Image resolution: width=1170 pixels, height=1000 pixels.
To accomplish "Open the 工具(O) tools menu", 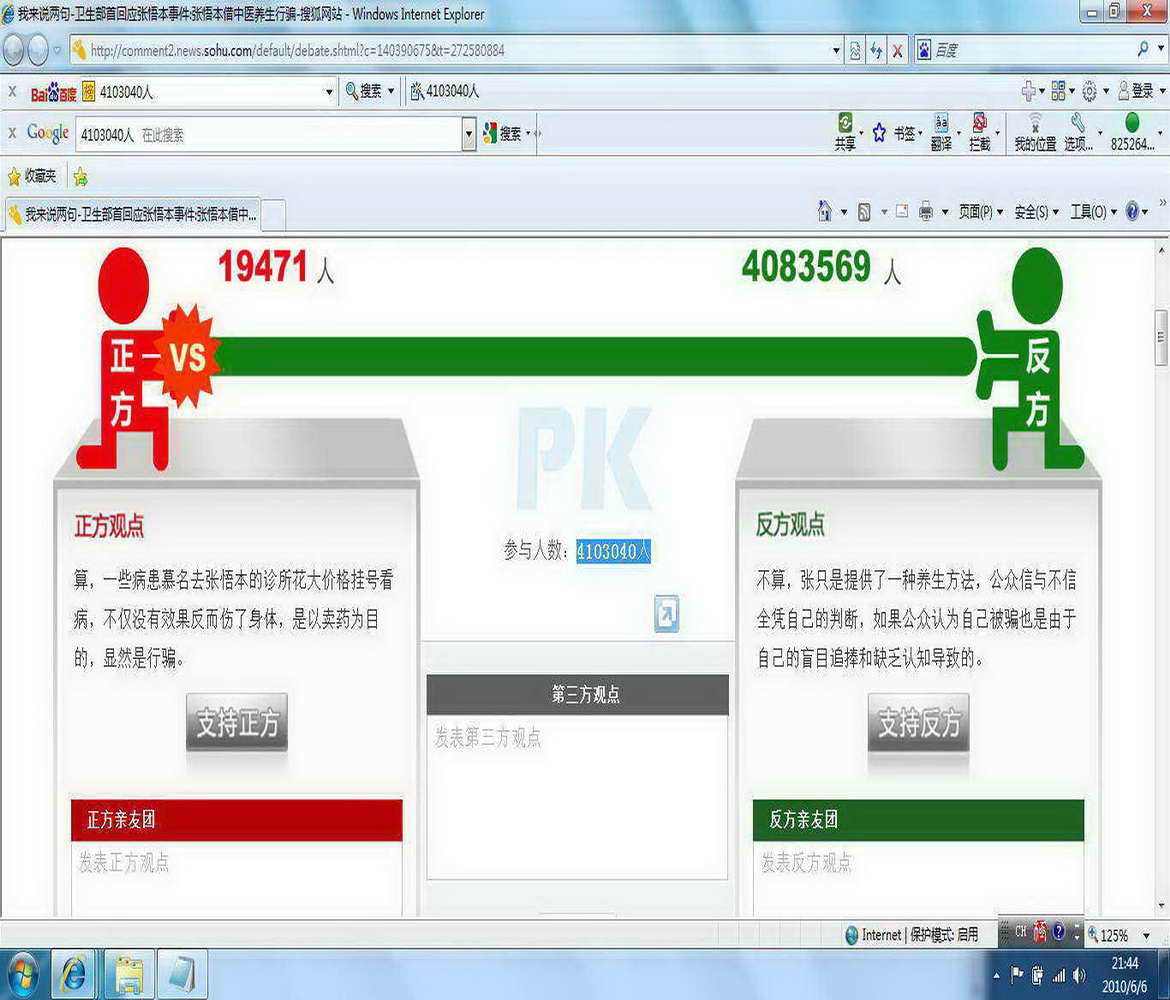I will click(x=1092, y=212).
